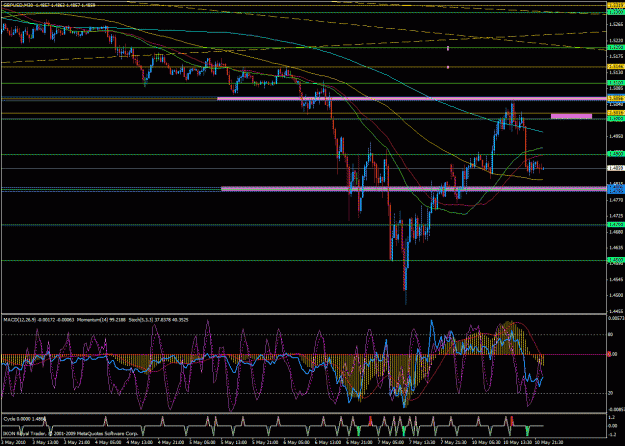625x446 pixels.
Task: Click the green 1.5250 price label
Action: coord(615,47)
